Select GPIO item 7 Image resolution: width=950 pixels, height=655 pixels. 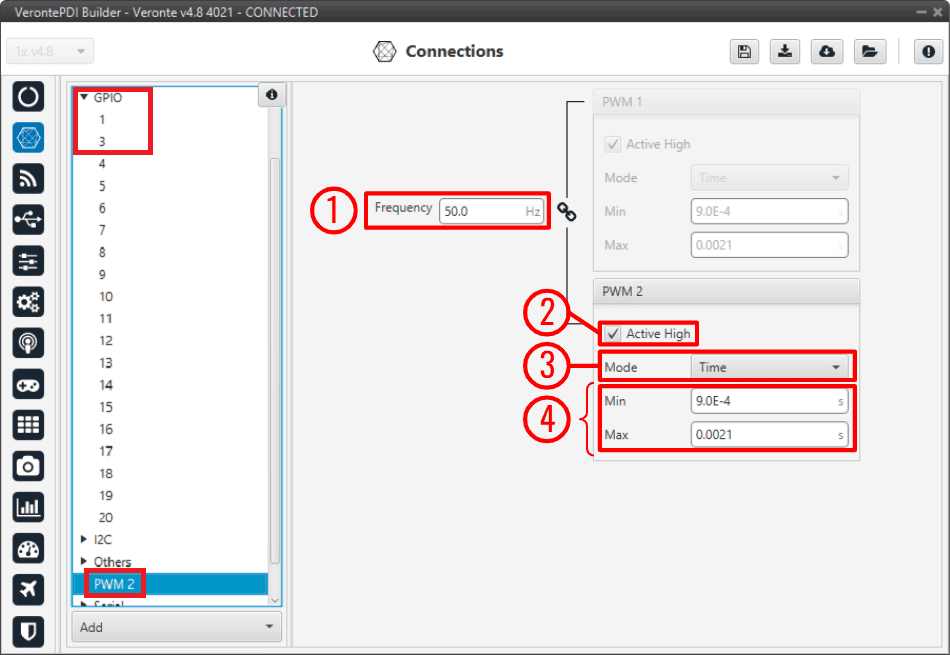(x=102, y=230)
